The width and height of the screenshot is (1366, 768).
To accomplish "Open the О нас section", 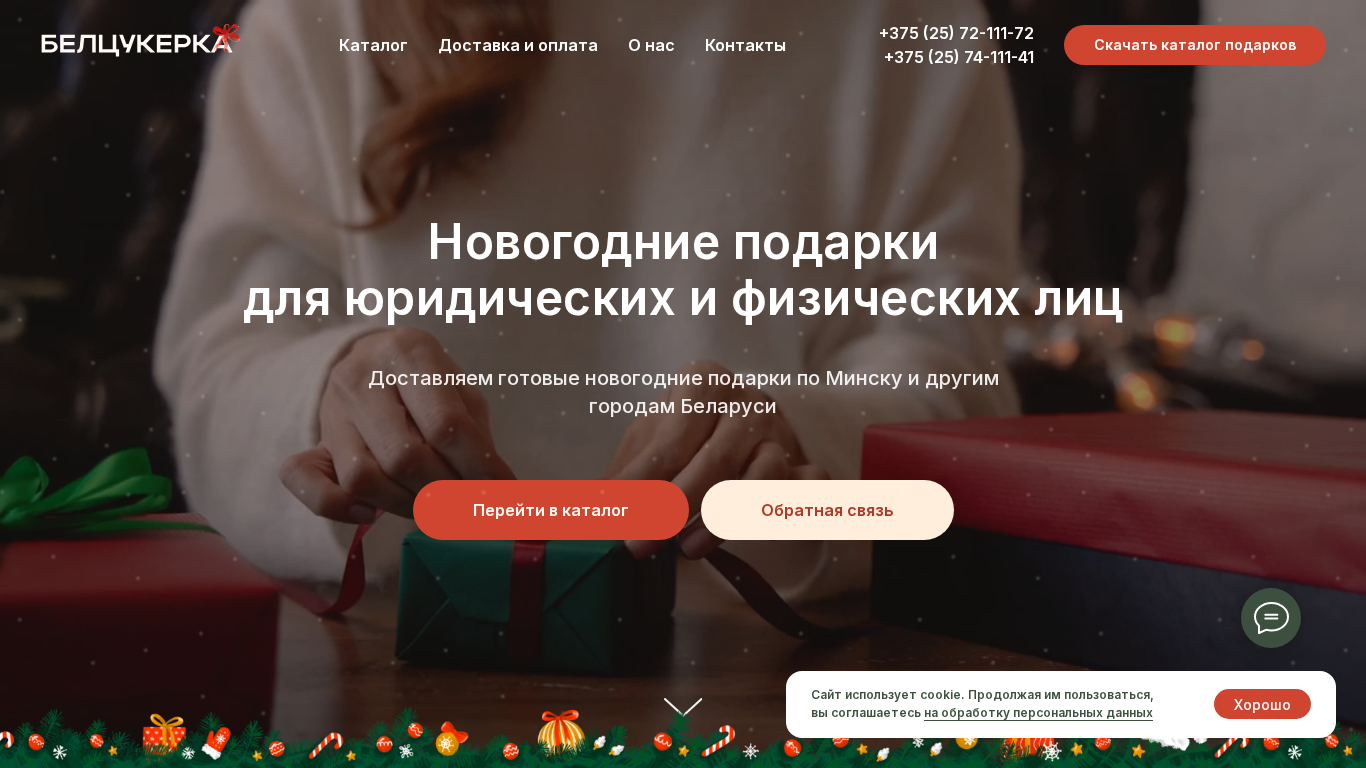I will coord(651,45).
